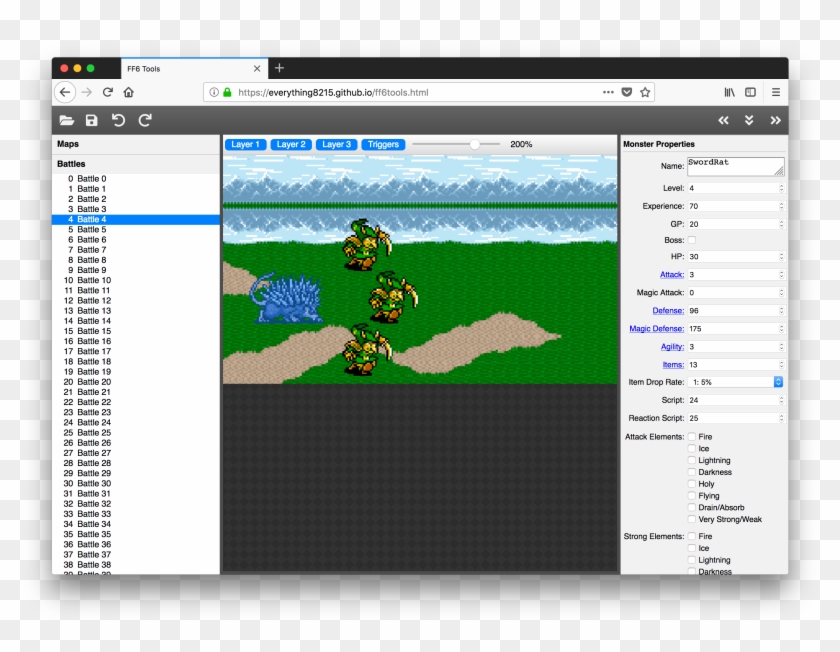The width and height of the screenshot is (840, 652).
Task: Select the Triggers tab
Action: [383, 144]
